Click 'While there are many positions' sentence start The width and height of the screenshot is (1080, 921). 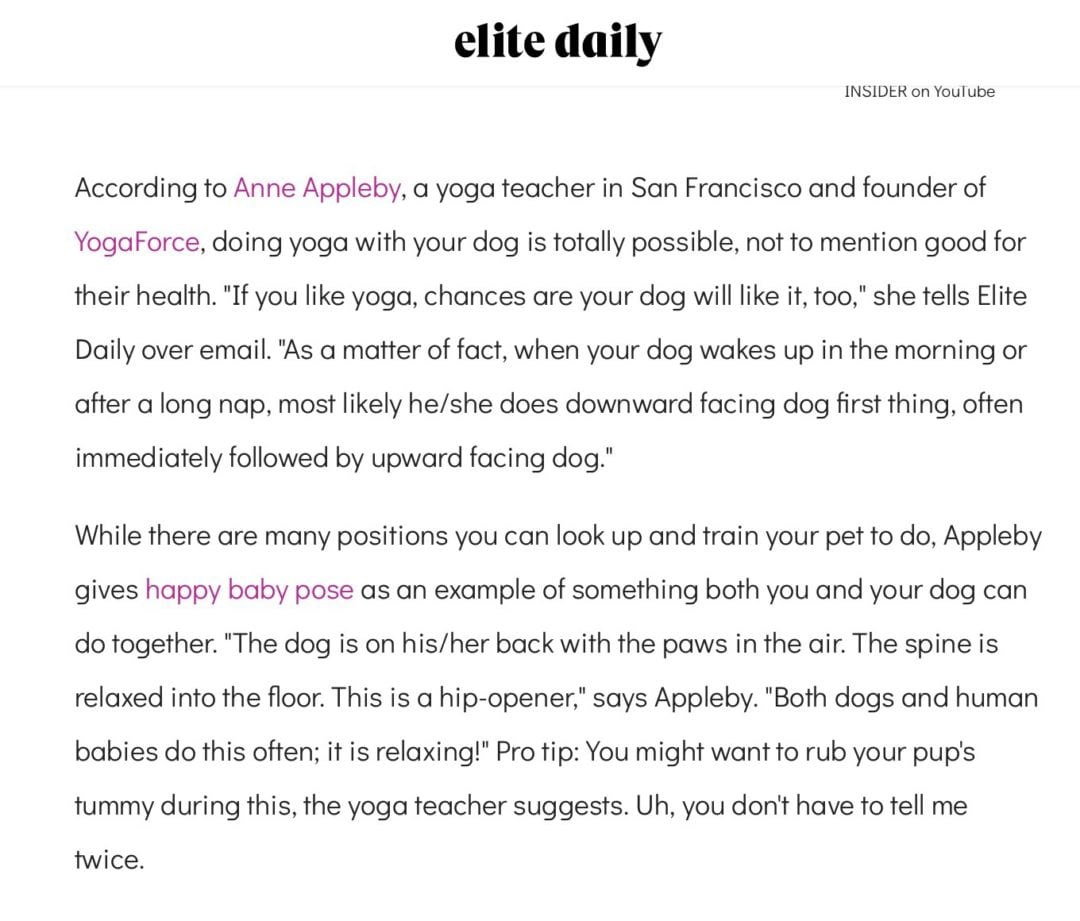(x=261, y=536)
